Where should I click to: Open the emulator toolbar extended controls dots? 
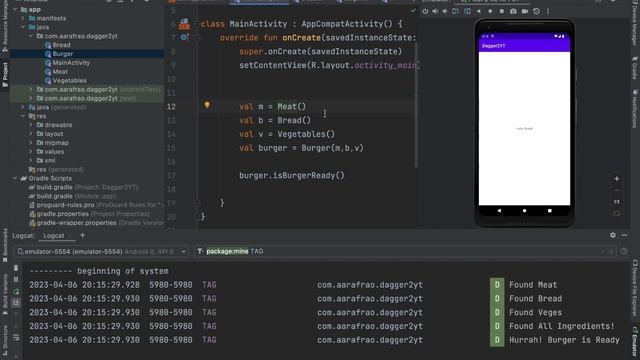coord(548,11)
